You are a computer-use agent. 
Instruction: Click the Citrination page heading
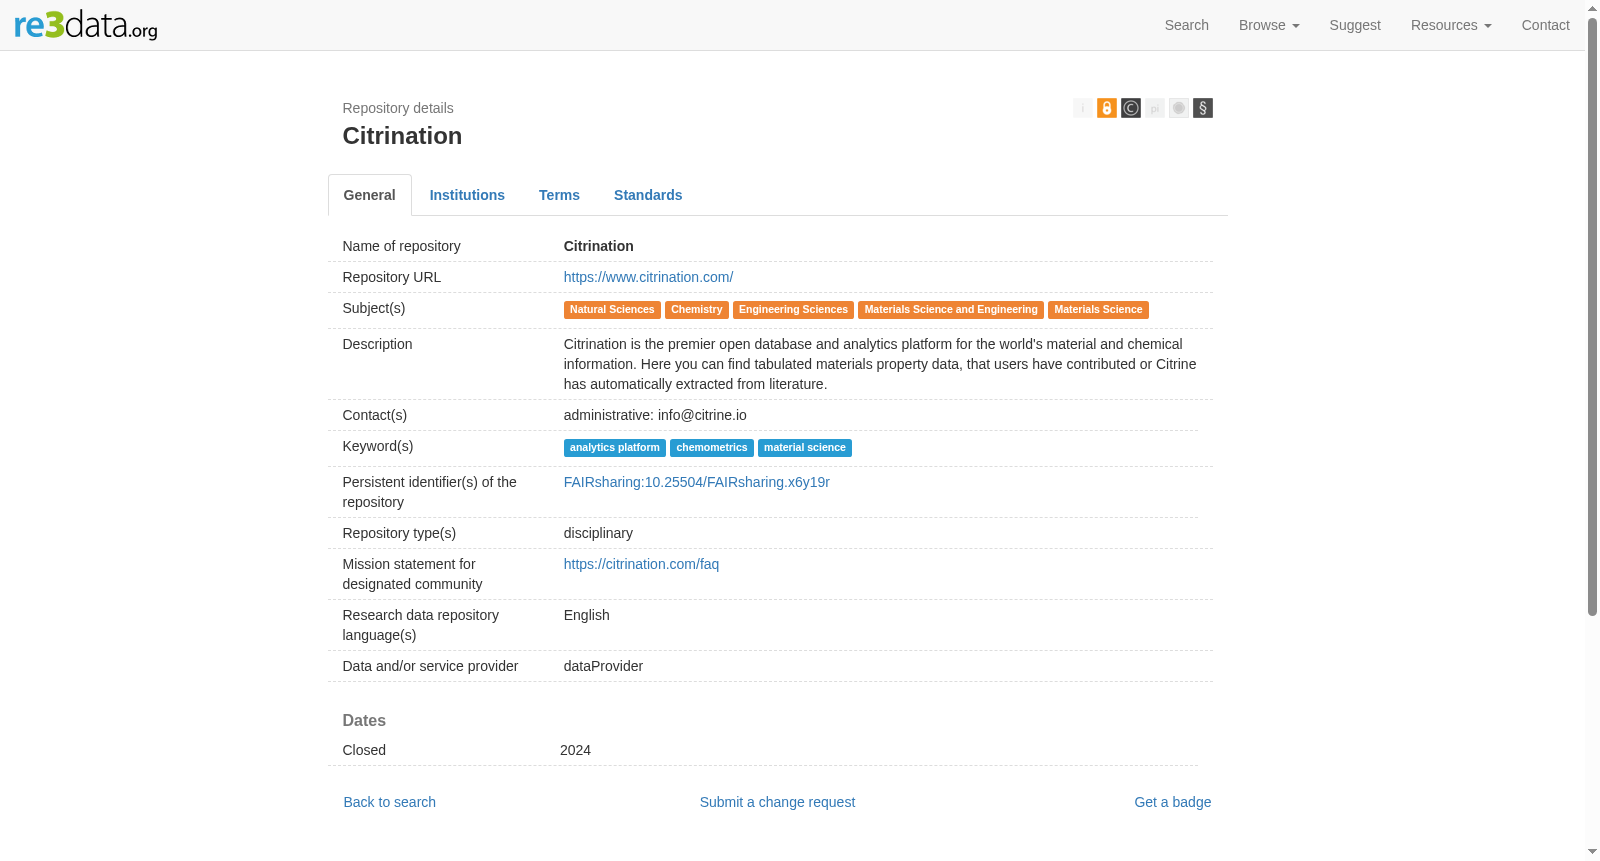coord(402,136)
